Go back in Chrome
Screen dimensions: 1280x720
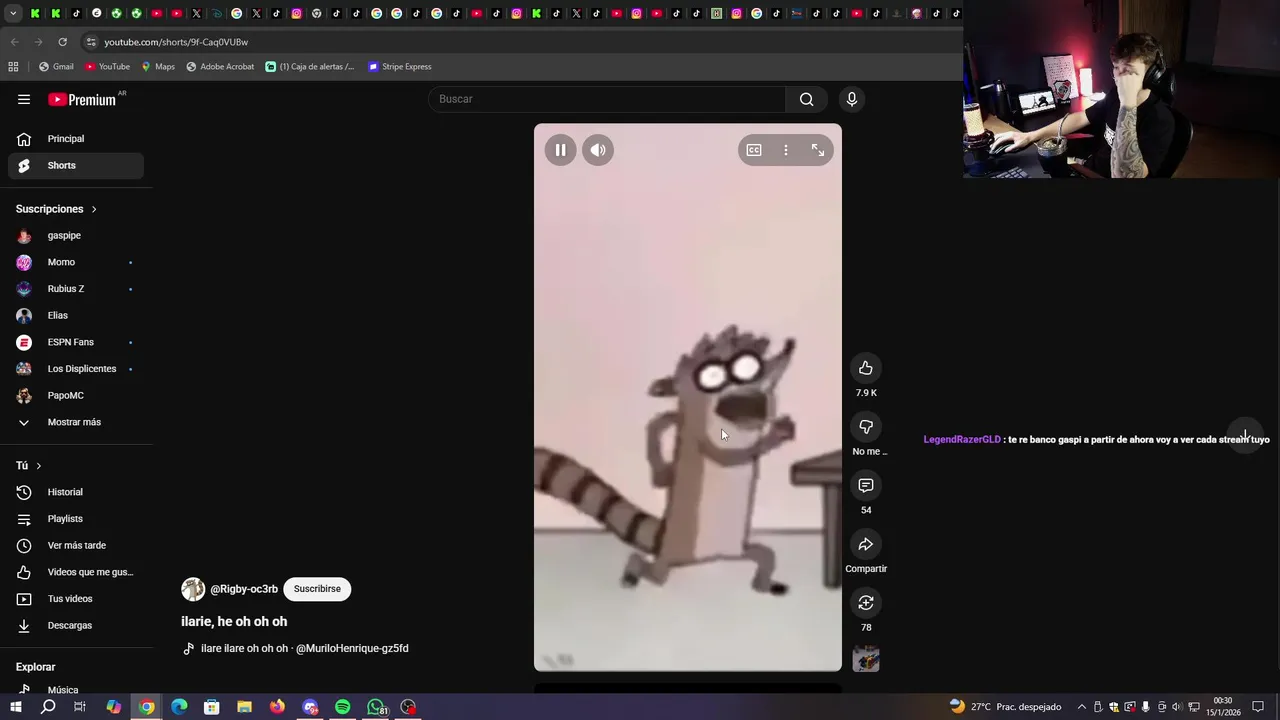14,42
